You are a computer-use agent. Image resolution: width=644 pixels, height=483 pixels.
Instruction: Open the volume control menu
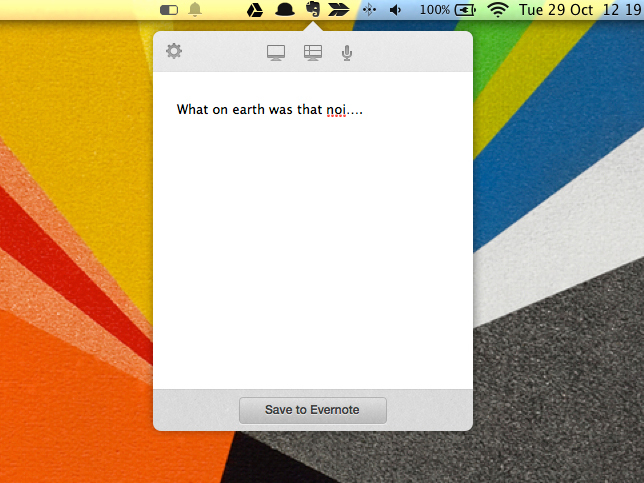click(x=395, y=10)
